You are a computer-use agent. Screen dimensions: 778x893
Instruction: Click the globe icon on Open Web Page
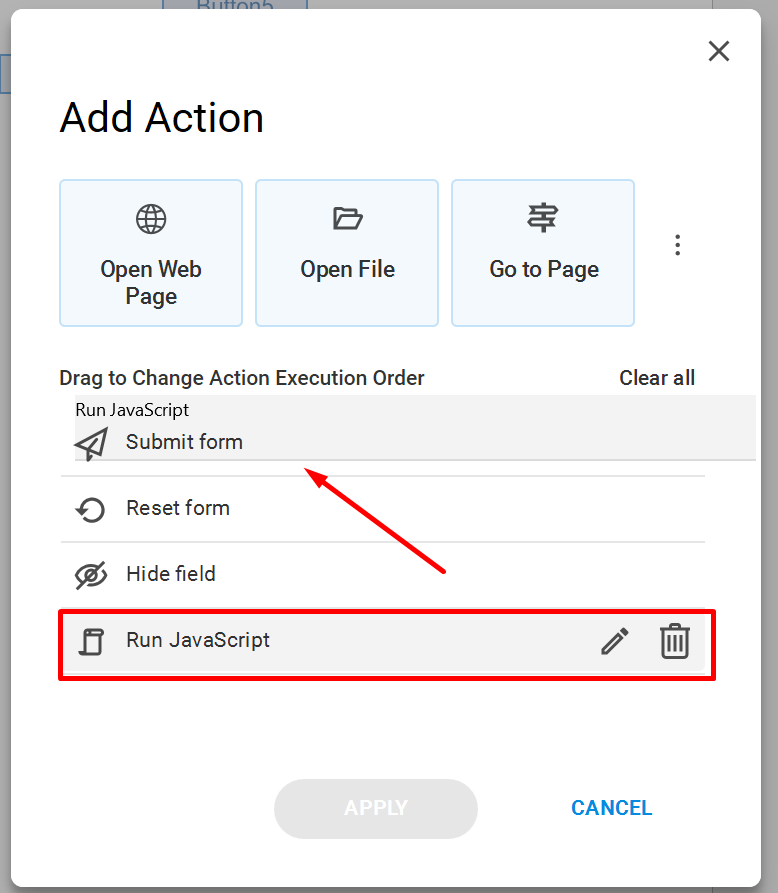tap(151, 219)
